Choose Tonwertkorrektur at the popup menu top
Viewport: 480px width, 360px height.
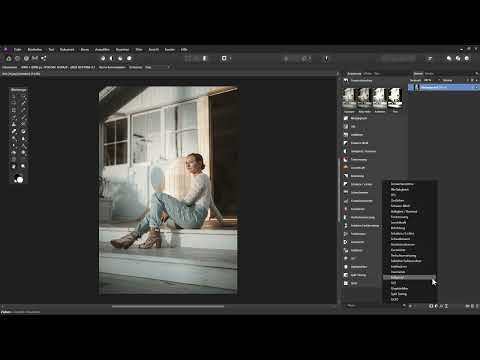[409, 184]
